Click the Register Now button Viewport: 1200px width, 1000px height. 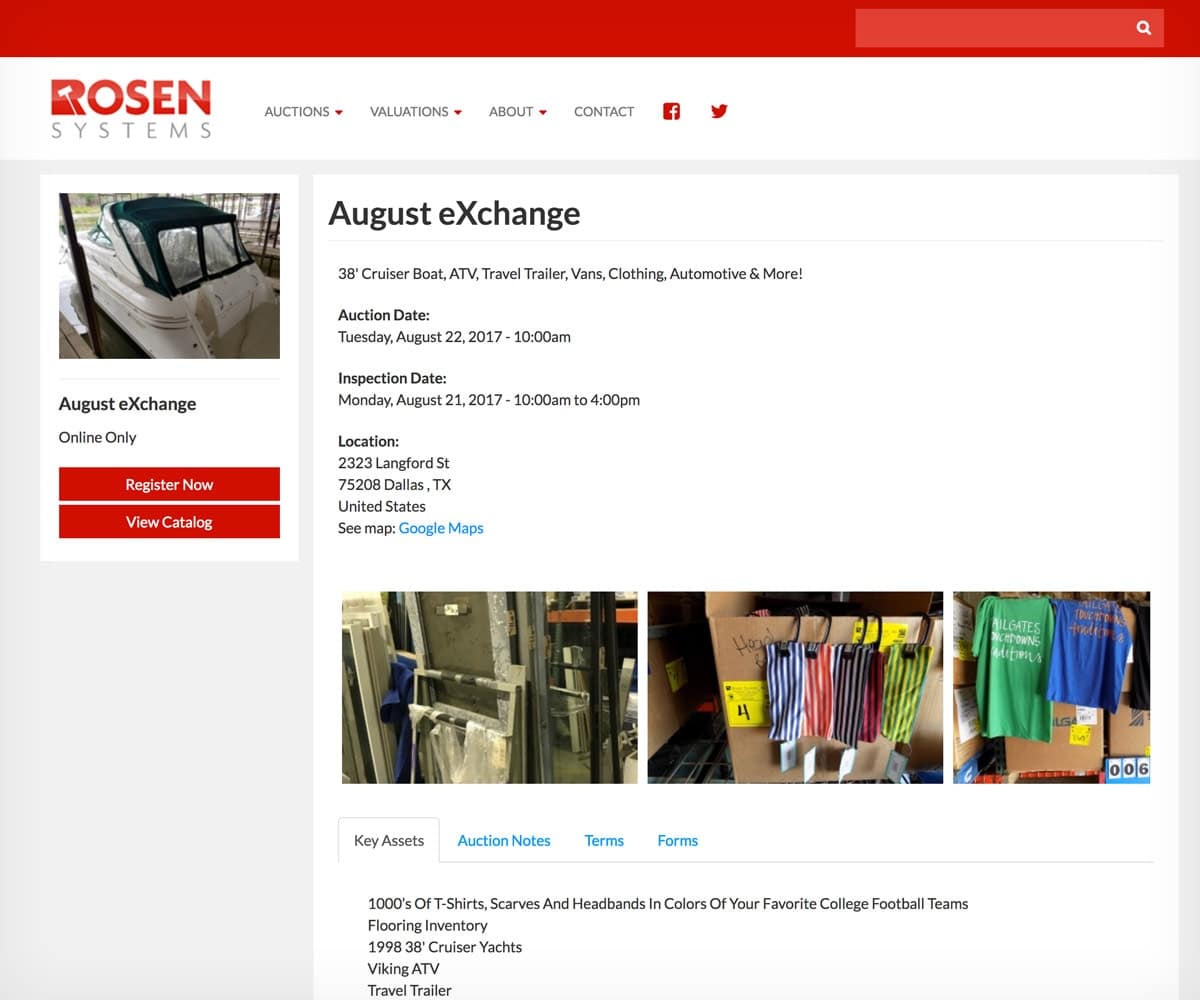point(169,484)
